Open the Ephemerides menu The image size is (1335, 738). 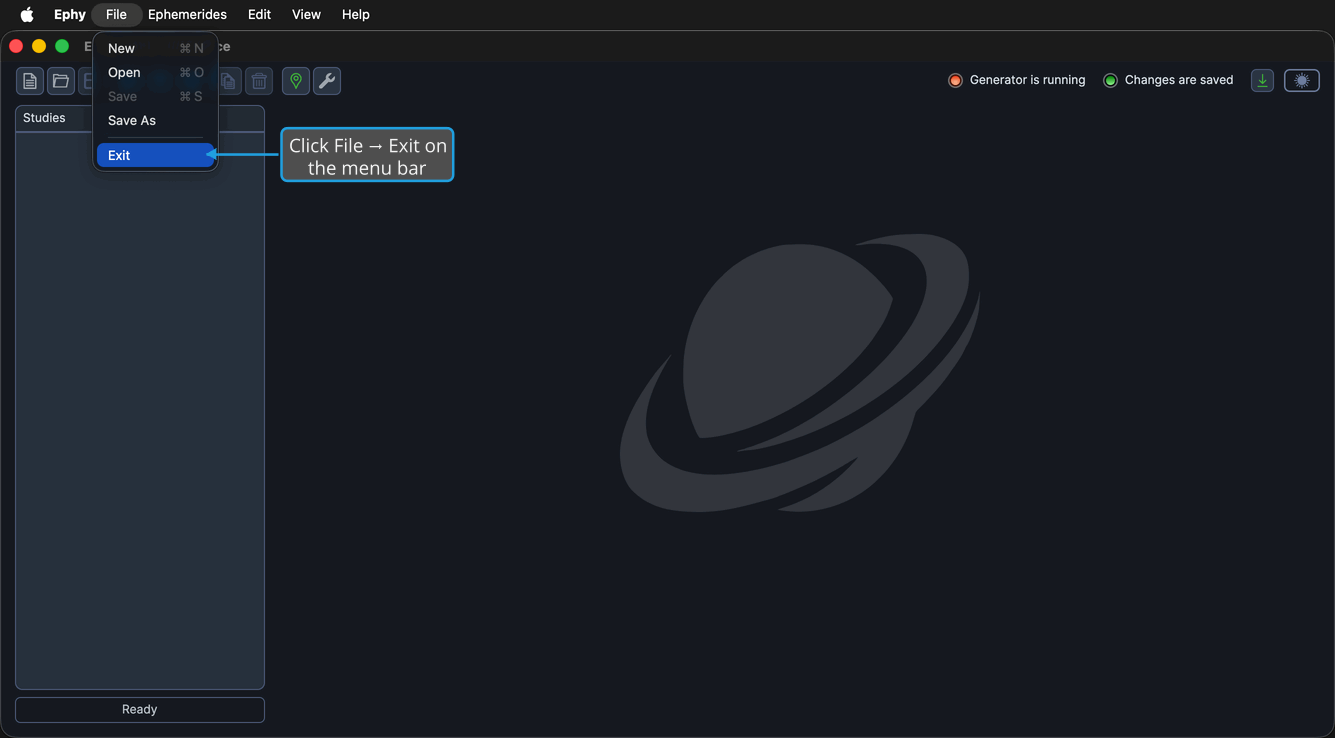pos(187,14)
